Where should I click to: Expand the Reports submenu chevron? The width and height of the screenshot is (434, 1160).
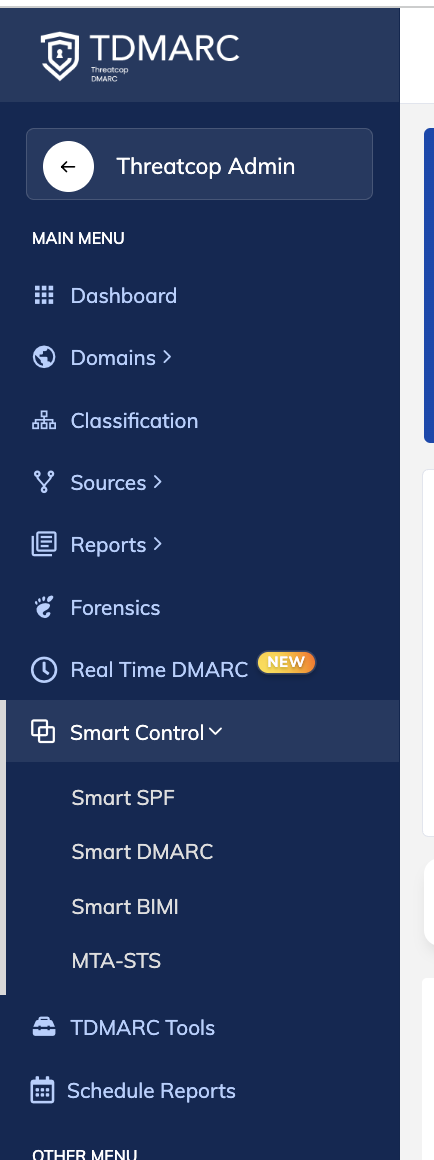pyautogui.click(x=157, y=544)
